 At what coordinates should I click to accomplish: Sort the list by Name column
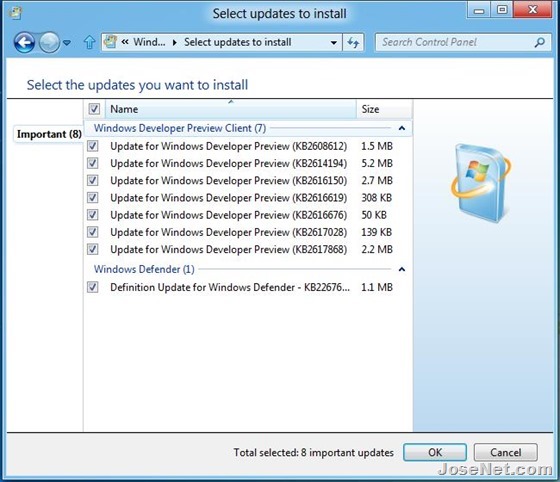(231, 109)
